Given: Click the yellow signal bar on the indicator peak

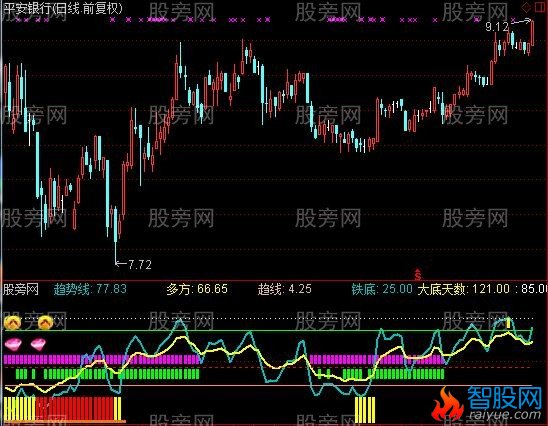Looking at the screenshot, I should coord(509,323).
